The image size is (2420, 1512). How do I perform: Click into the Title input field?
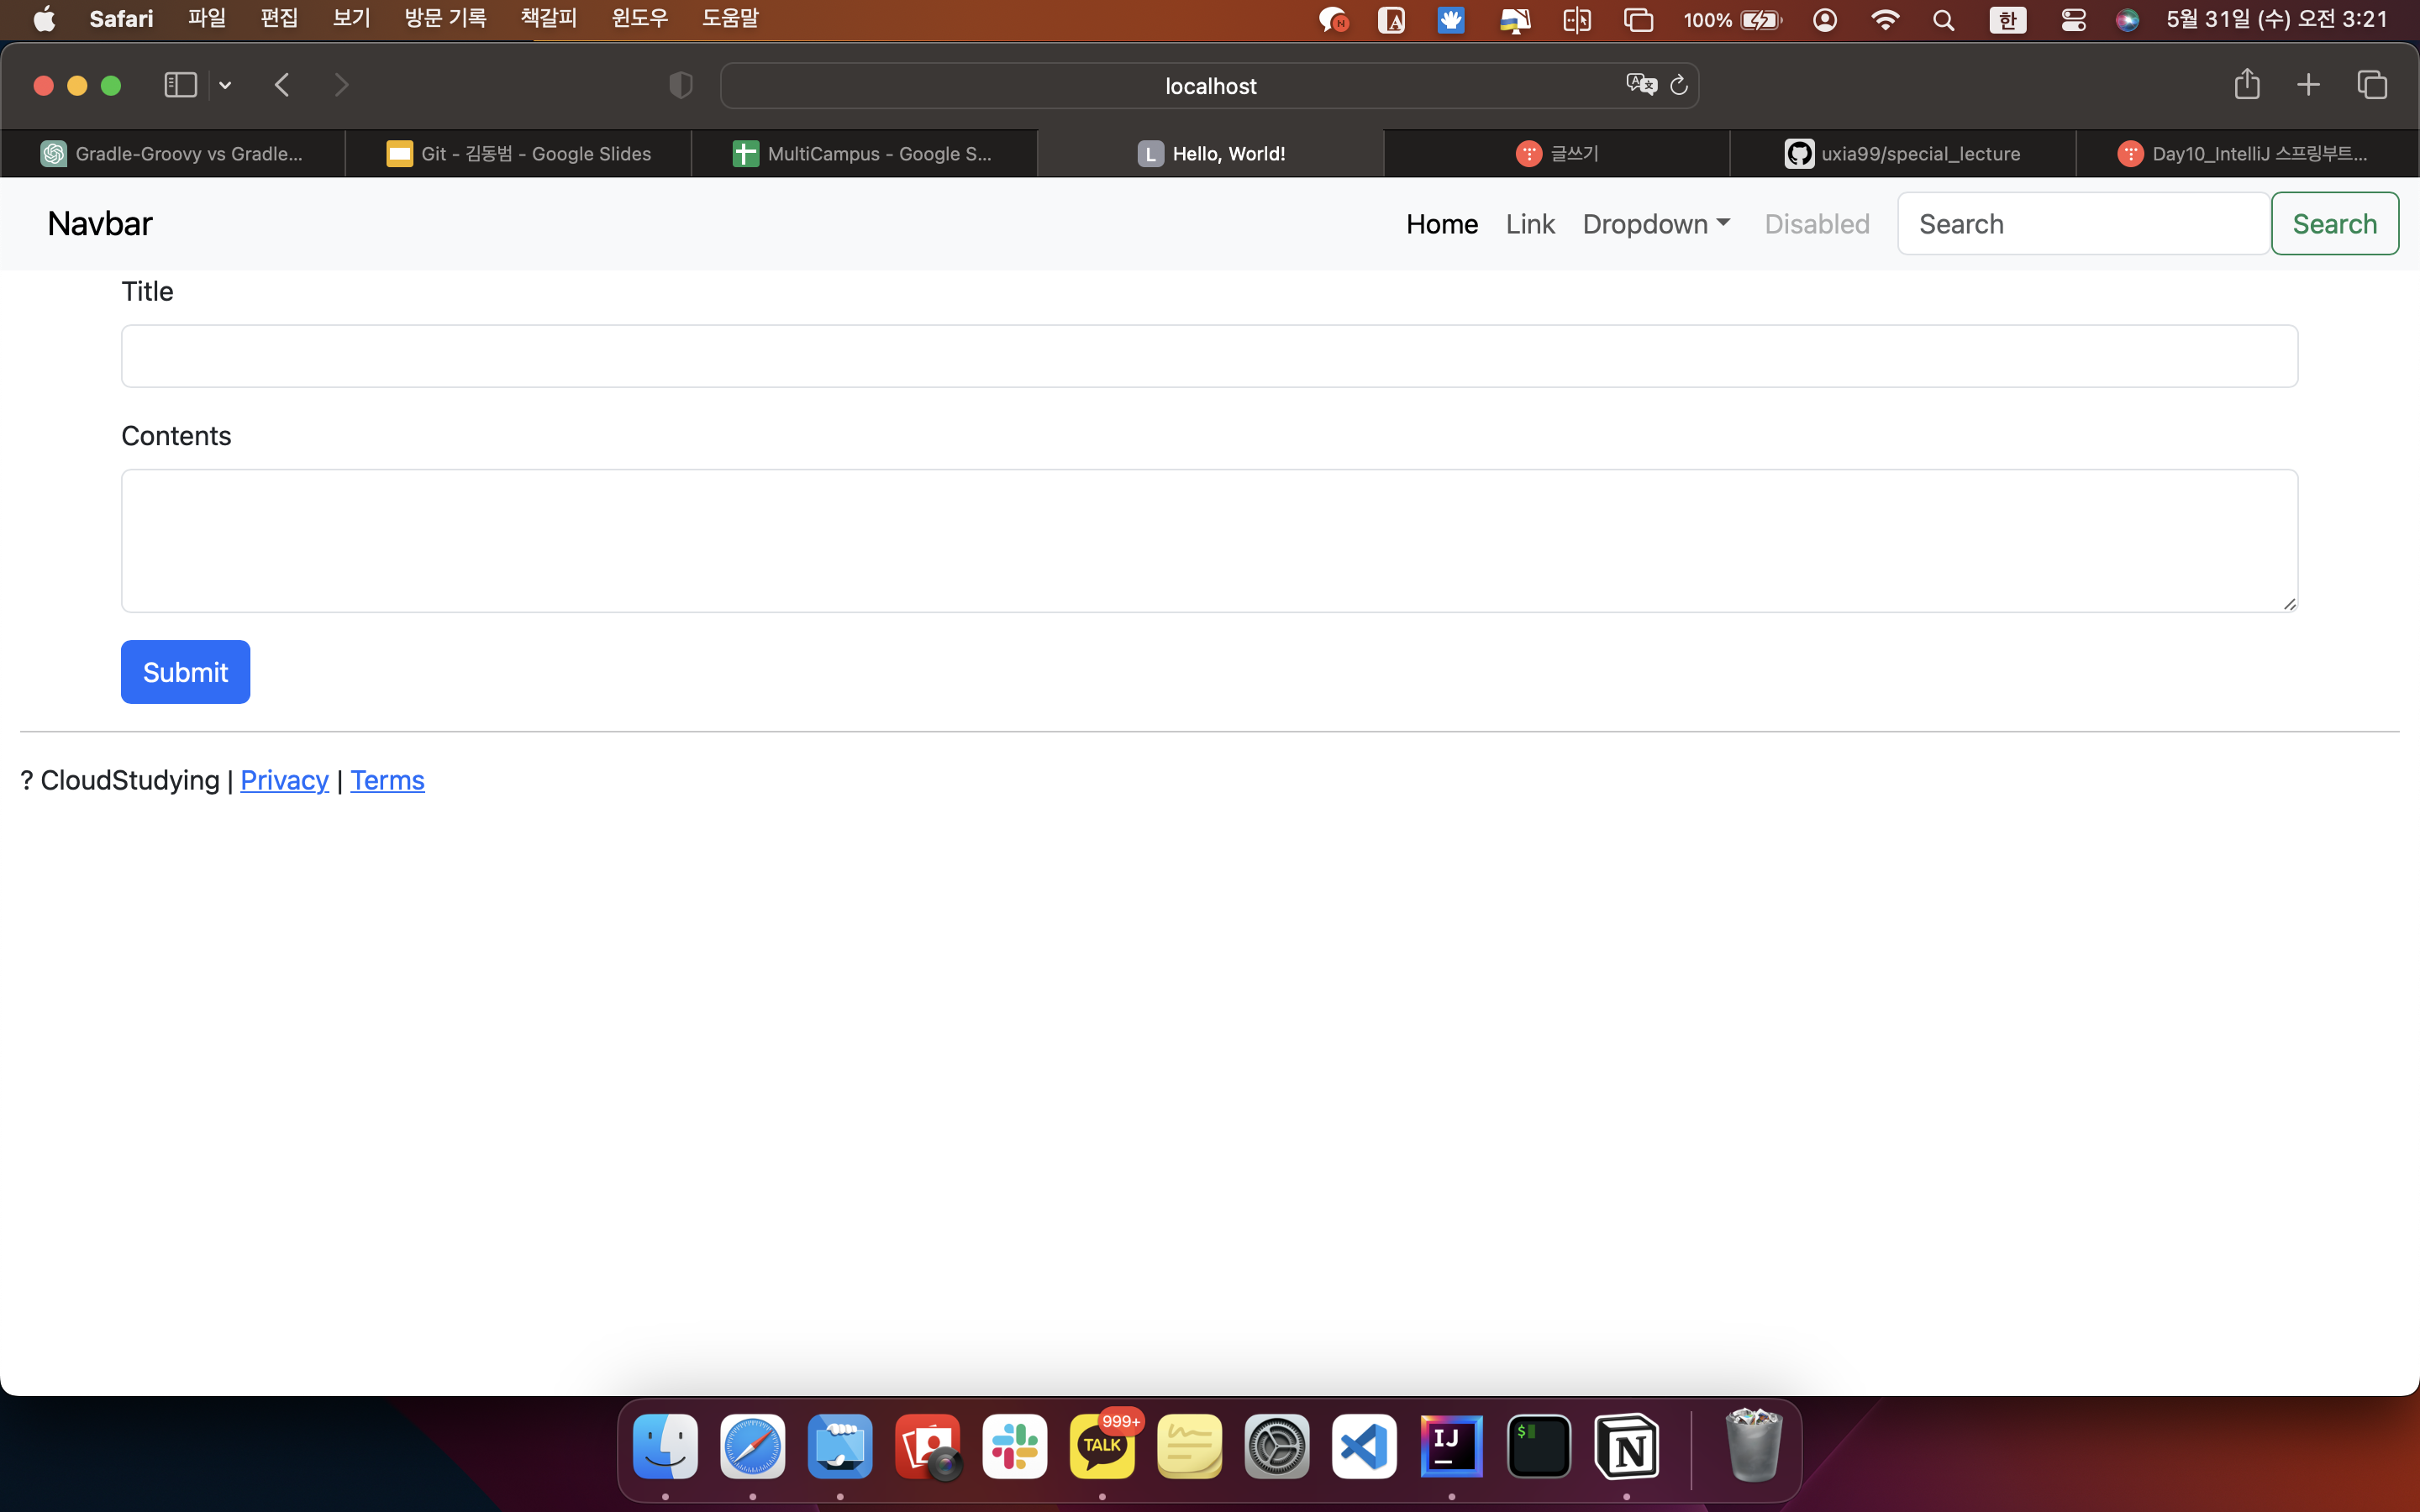pos(1209,356)
